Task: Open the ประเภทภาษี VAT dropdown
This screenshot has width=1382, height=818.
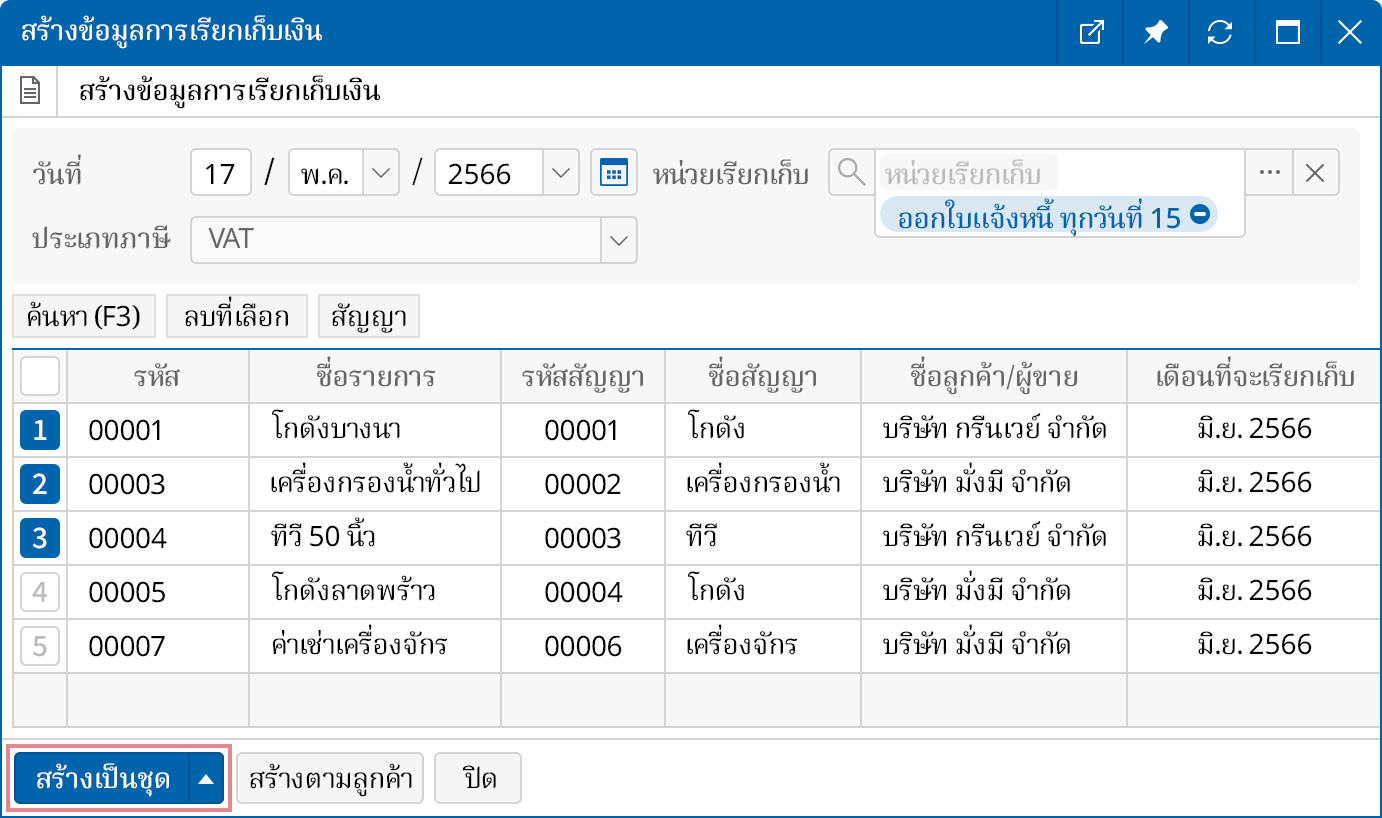Action: pyautogui.click(x=618, y=240)
